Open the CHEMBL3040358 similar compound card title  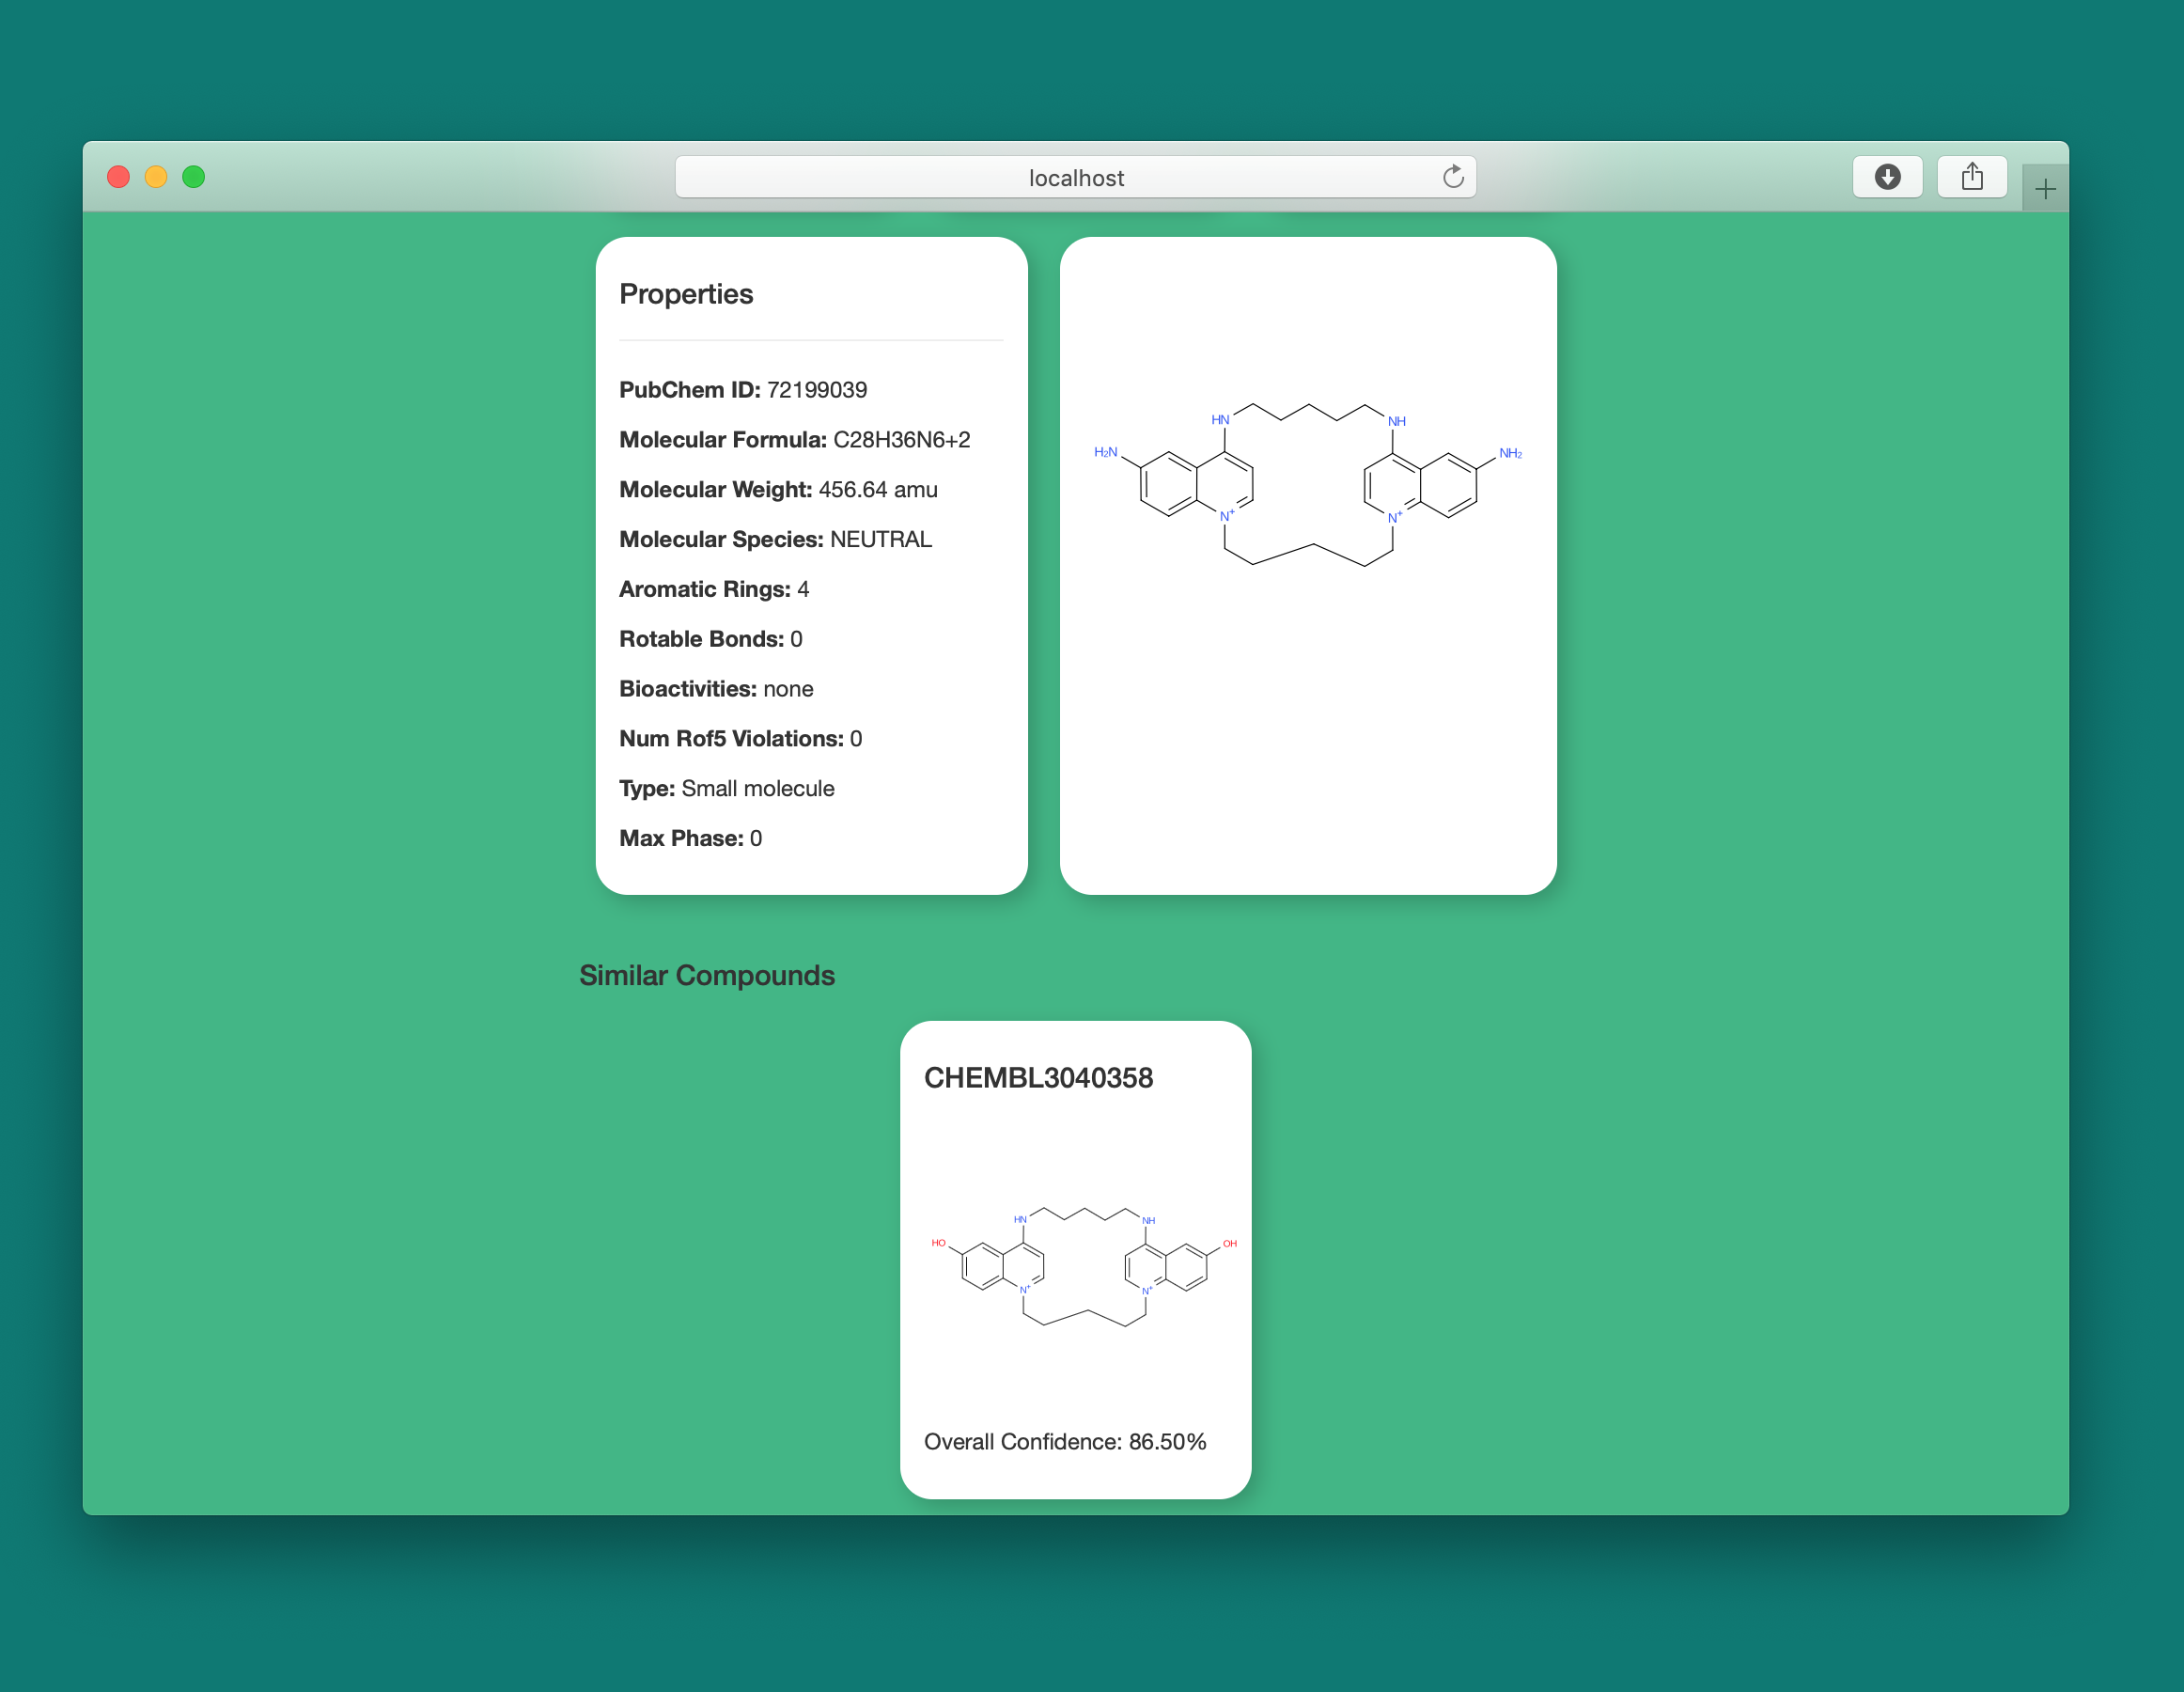pyautogui.click(x=1038, y=1078)
